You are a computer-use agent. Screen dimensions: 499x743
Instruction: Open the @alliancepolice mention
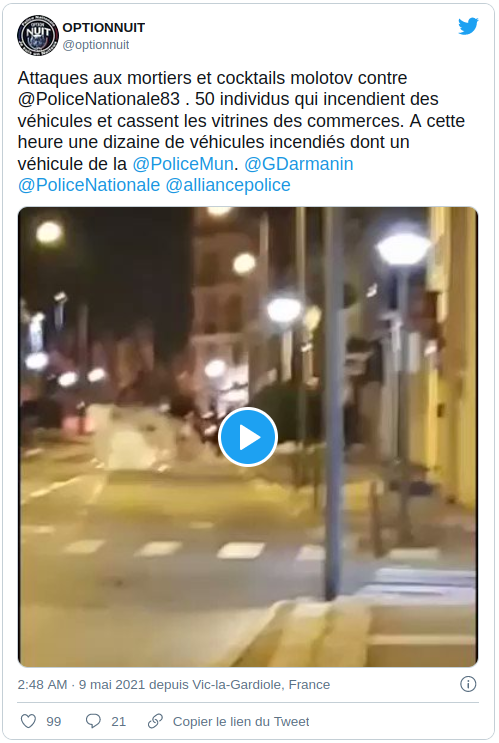(x=228, y=185)
